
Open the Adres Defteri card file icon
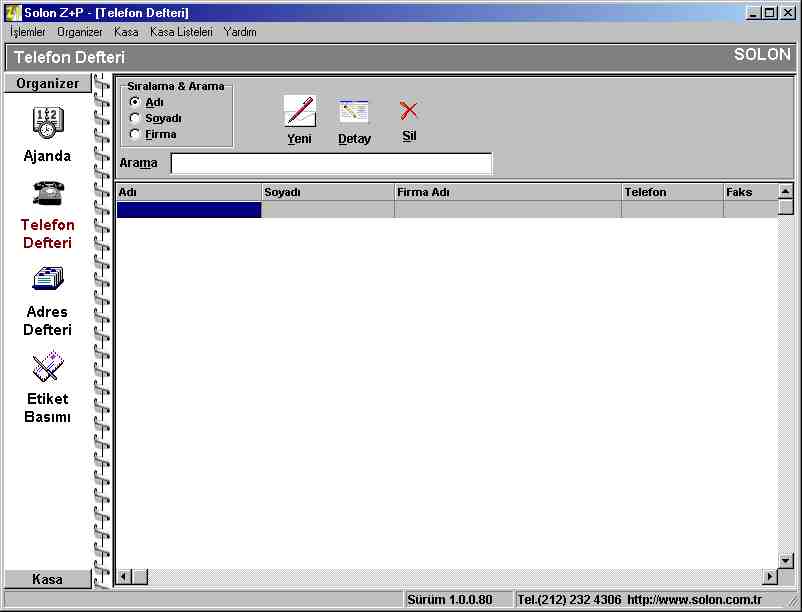point(48,279)
